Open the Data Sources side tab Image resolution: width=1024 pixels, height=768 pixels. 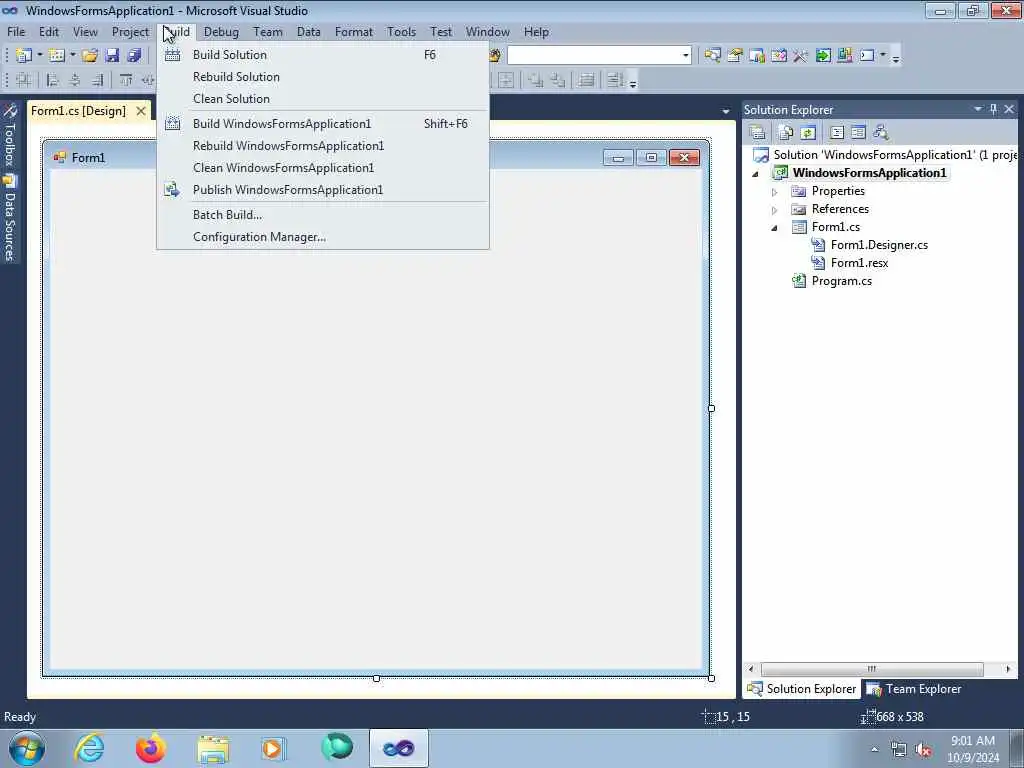pos(10,219)
